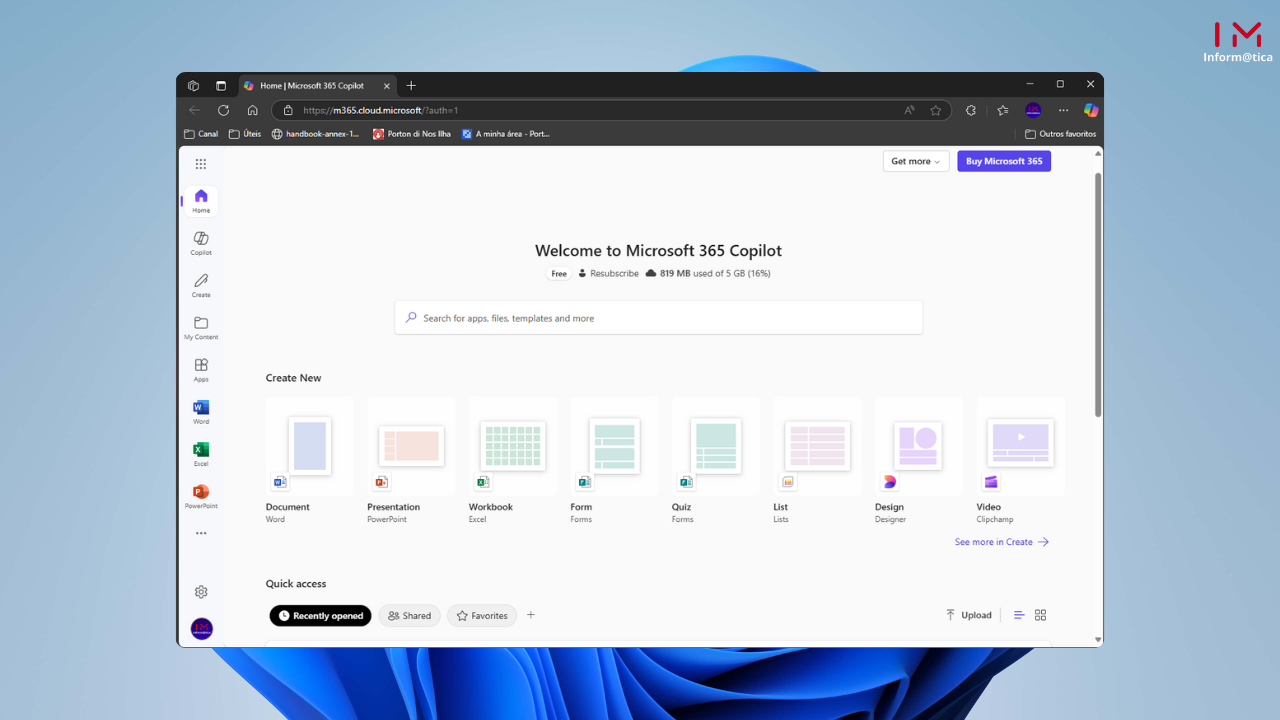The image size is (1280, 720).
Task: Open the Canal bookmarks folder
Action: 201,134
